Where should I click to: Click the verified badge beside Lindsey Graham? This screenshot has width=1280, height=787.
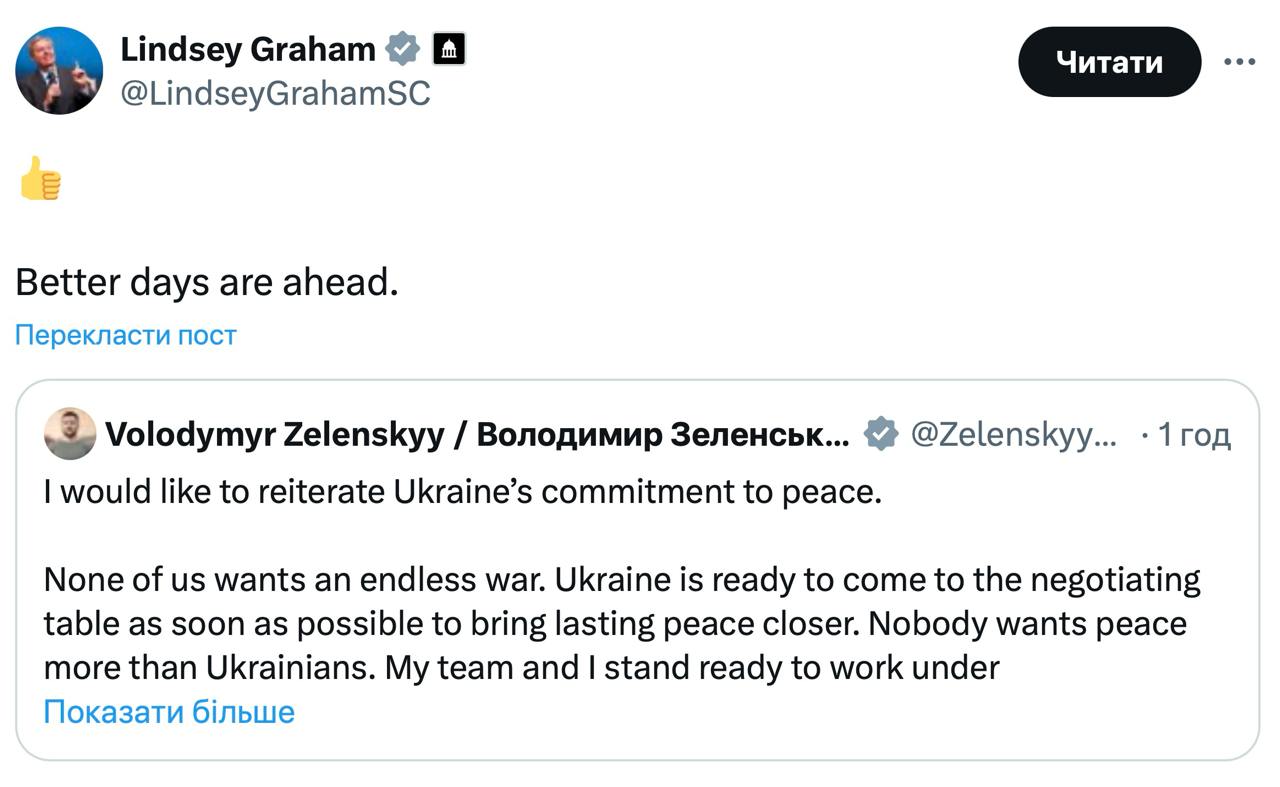tap(402, 48)
